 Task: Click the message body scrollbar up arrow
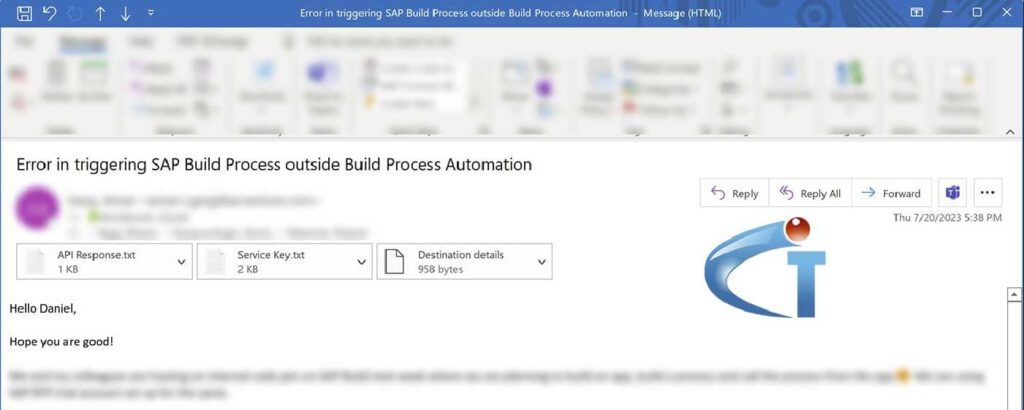1014,295
